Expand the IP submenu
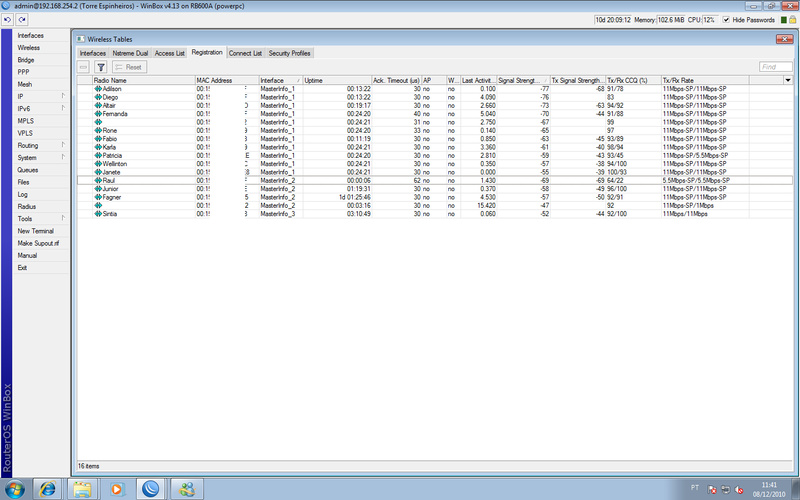Image resolution: width=800 pixels, height=500 pixels. [63, 96]
